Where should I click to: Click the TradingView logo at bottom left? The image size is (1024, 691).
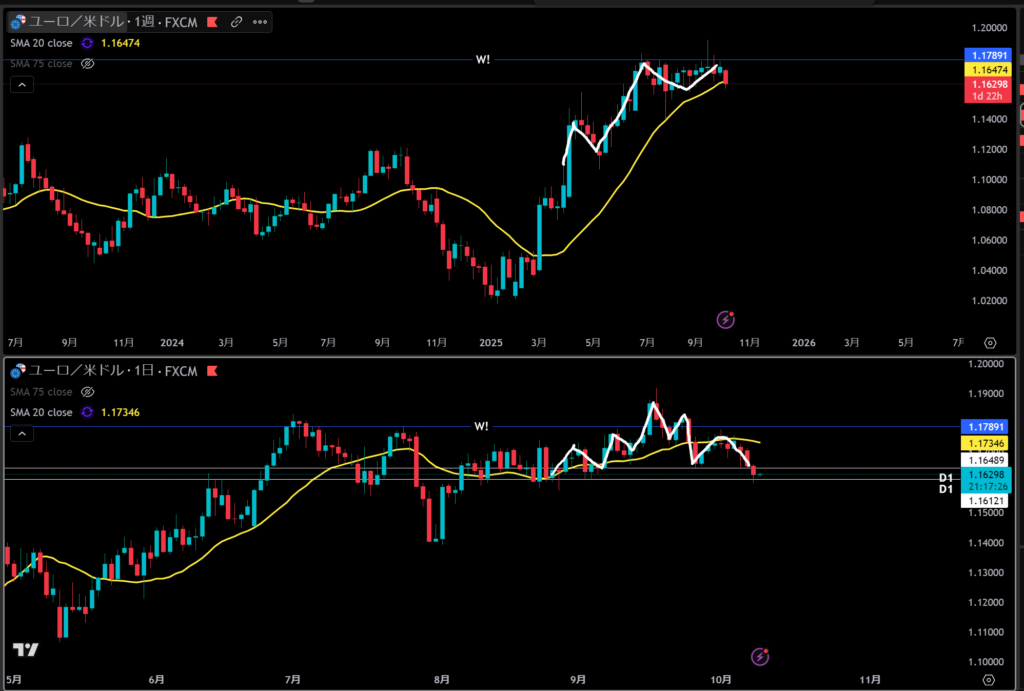[26, 650]
